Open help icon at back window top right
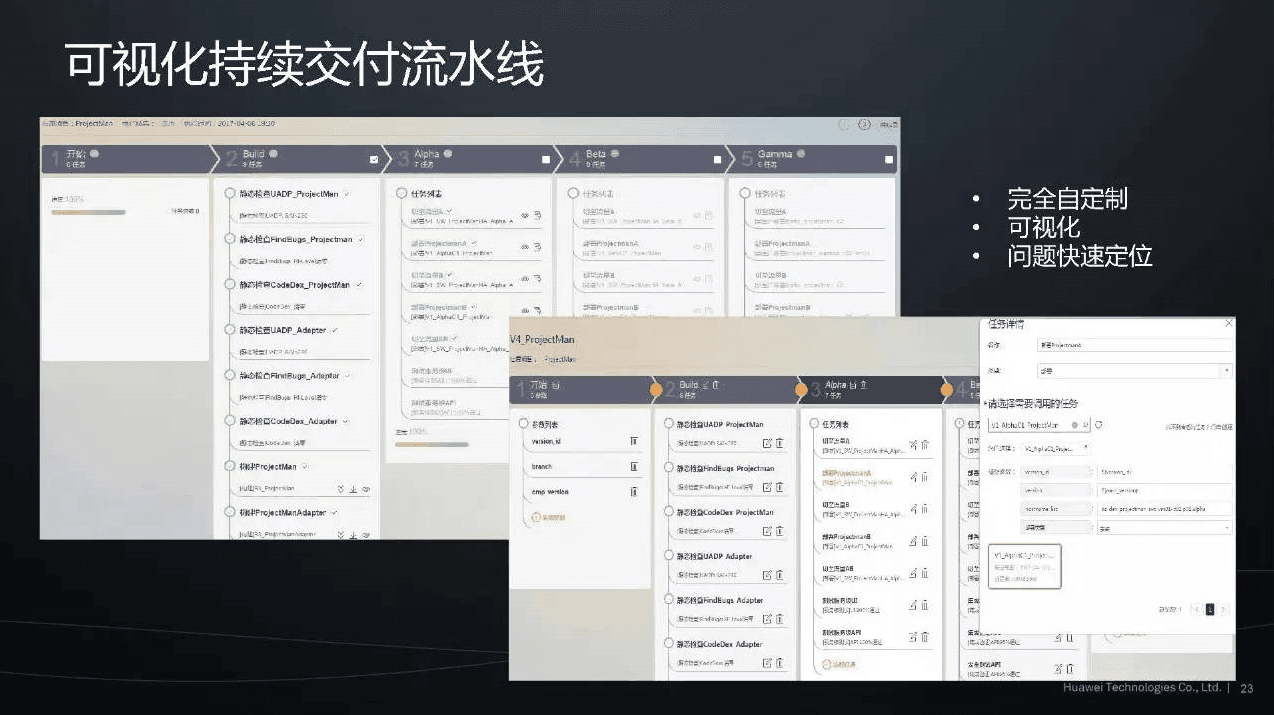The height and width of the screenshot is (715, 1274). (865, 124)
